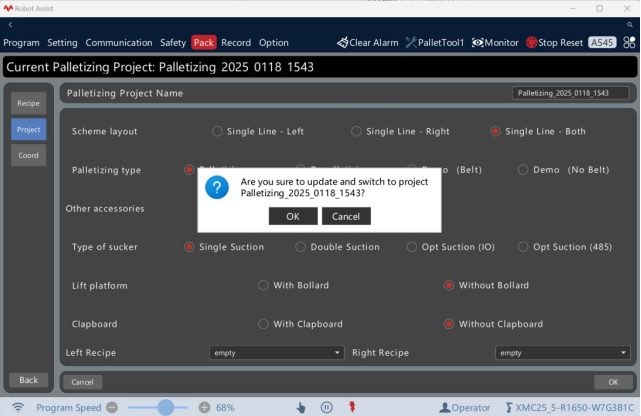Open the apps grid icon
Viewport: 641px width, 416px height.
click(629, 42)
